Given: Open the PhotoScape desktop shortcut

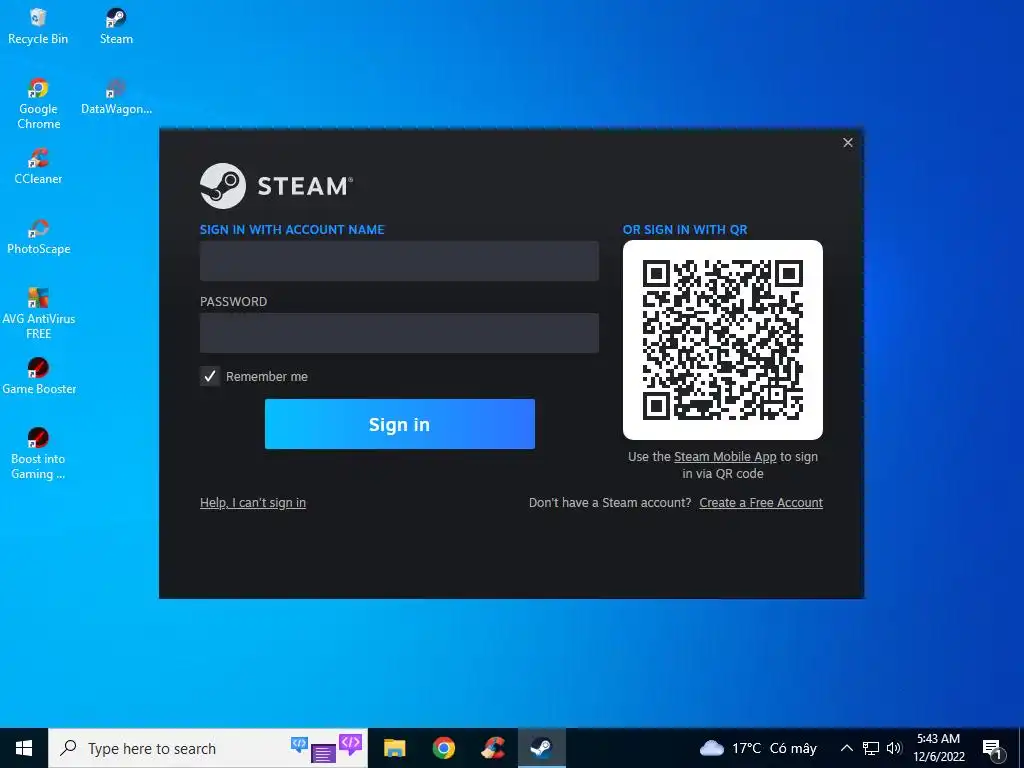Looking at the screenshot, I should (38, 236).
